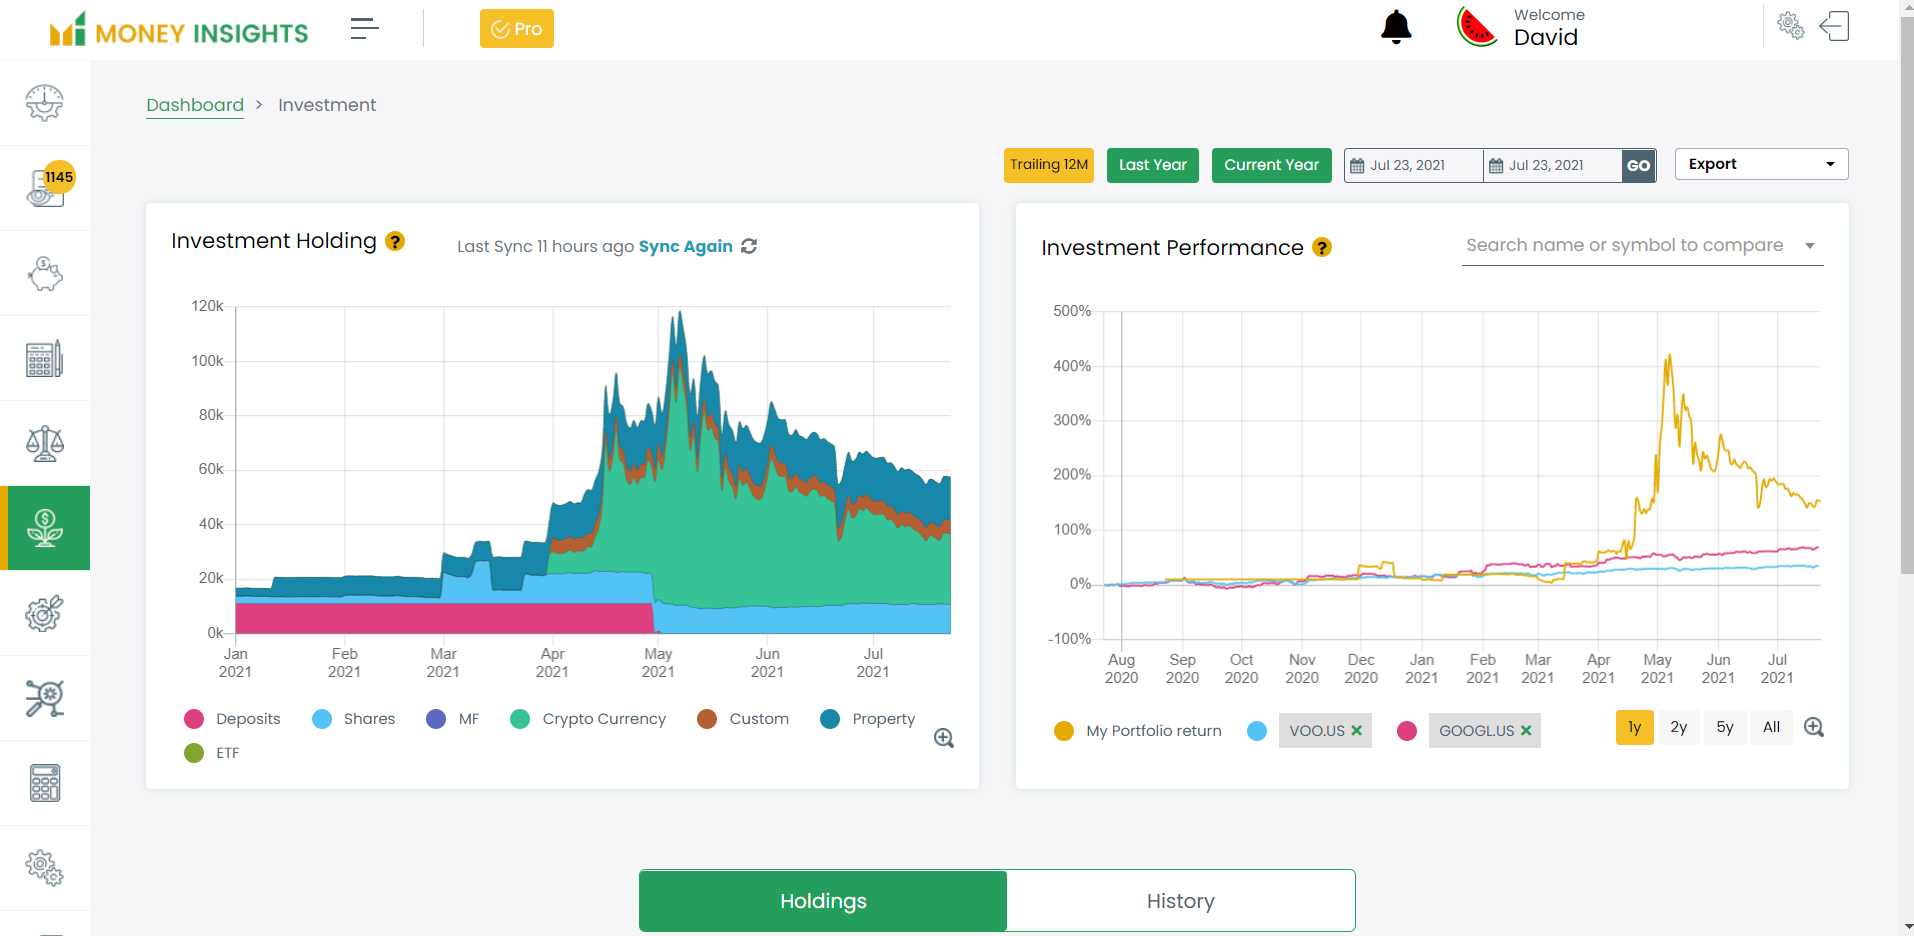Viewport: 1914px width, 936px height.
Task: Click the notification bell icon
Action: 1395,28
